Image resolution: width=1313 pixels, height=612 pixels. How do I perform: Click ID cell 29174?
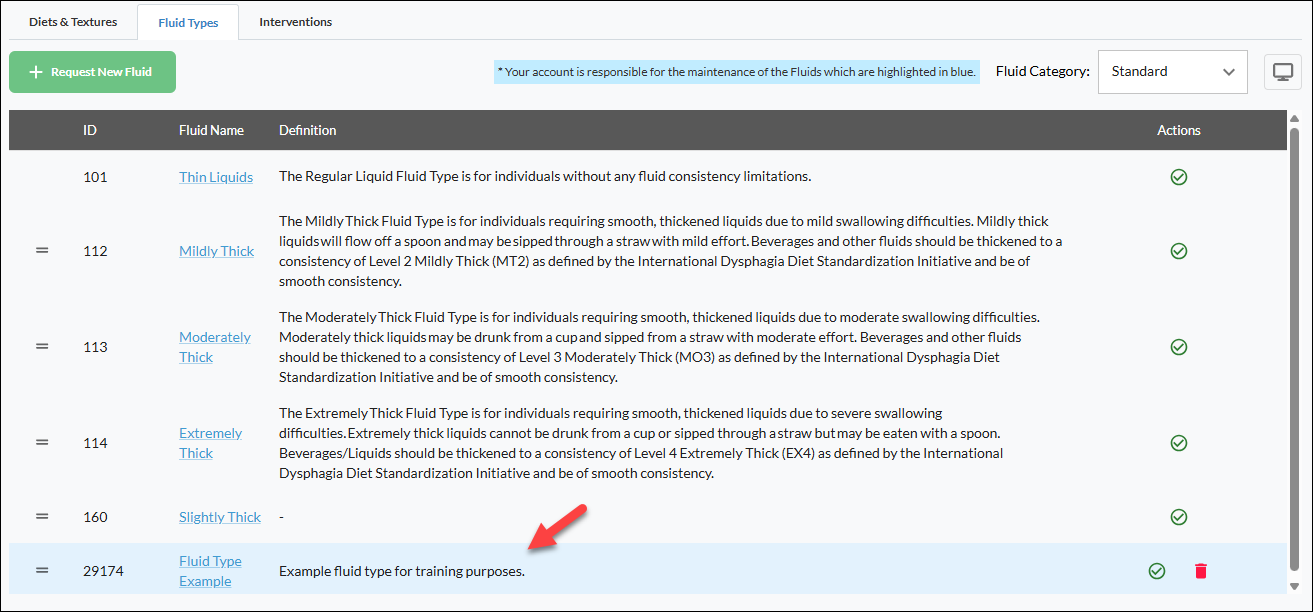coord(102,571)
